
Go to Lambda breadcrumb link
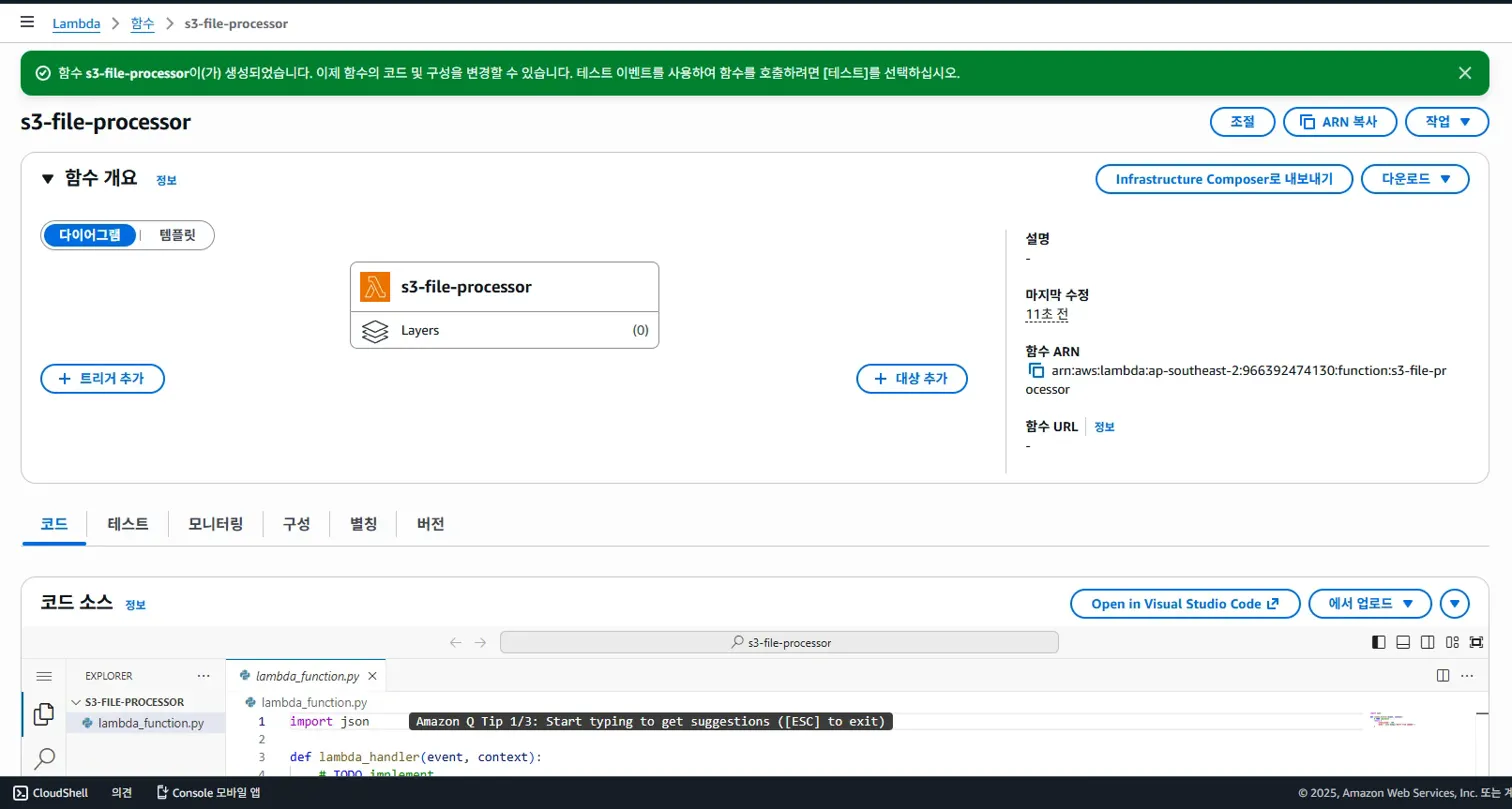tap(76, 23)
